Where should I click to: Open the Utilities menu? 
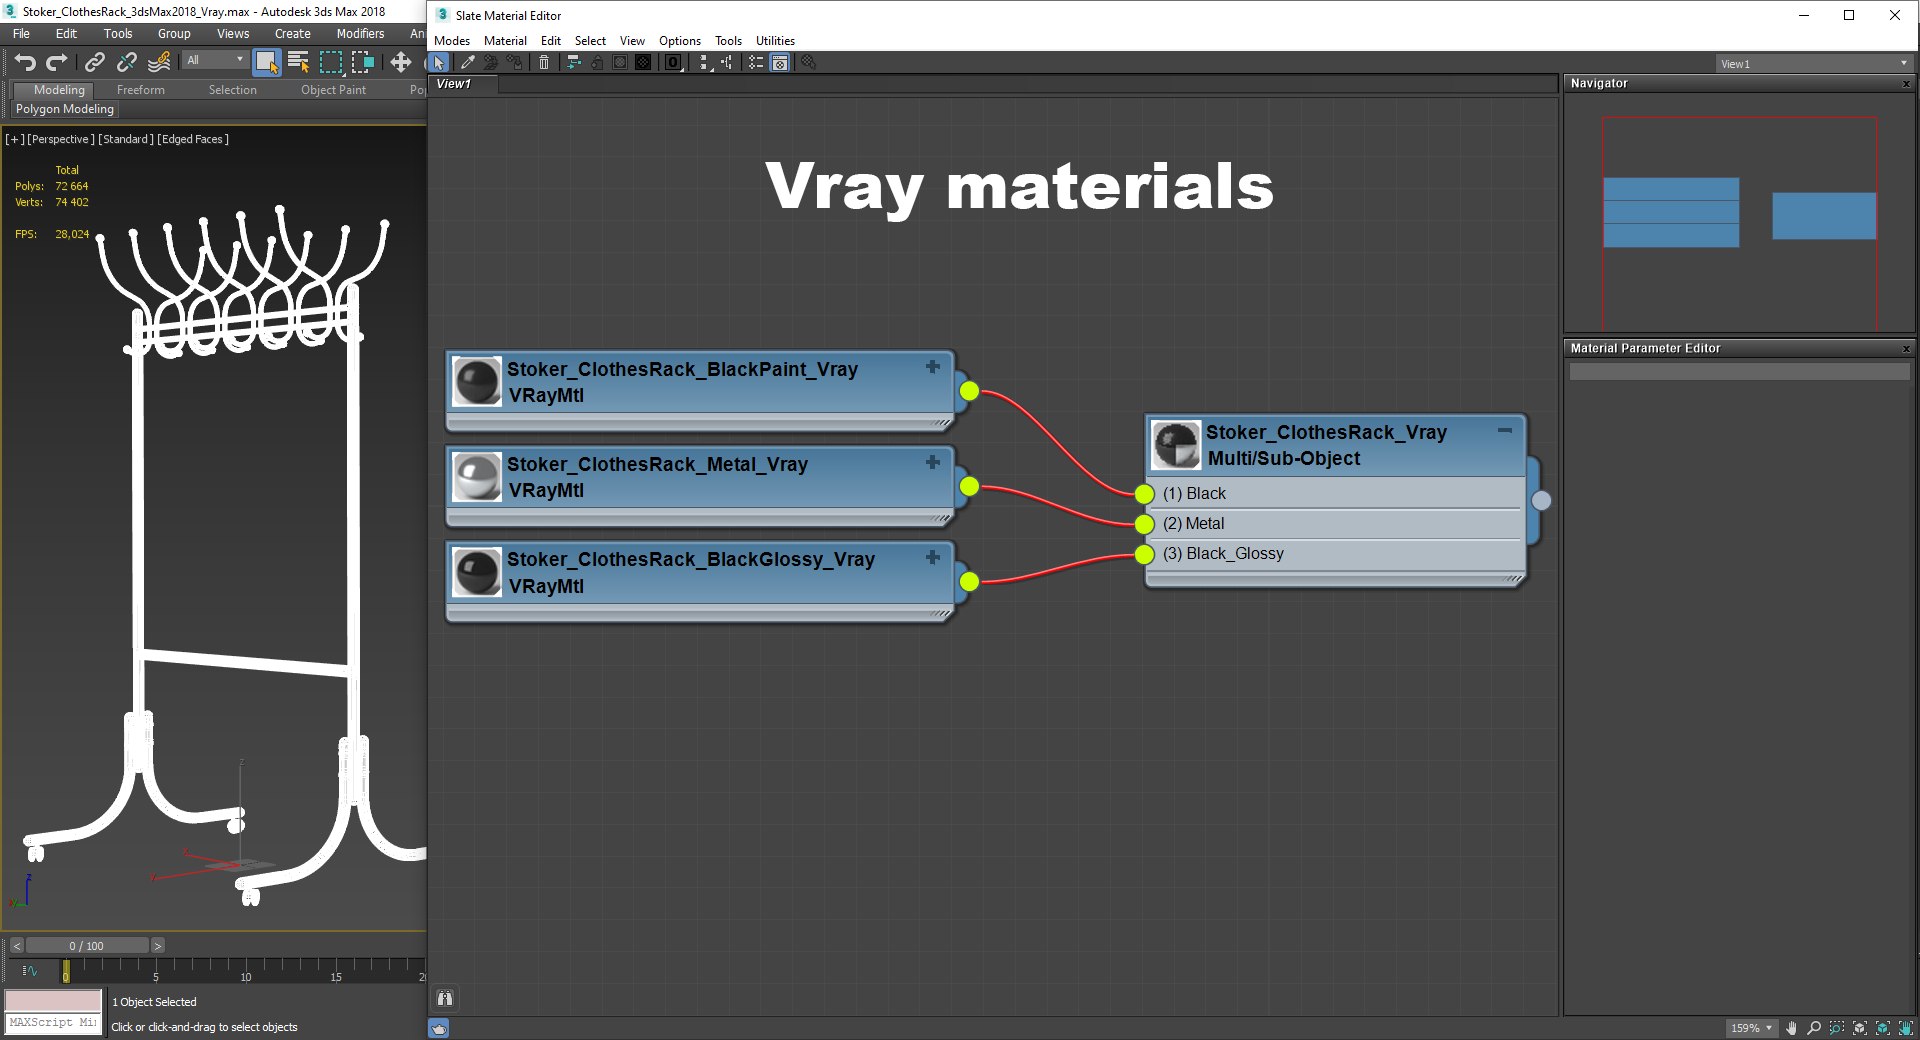[775, 41]
